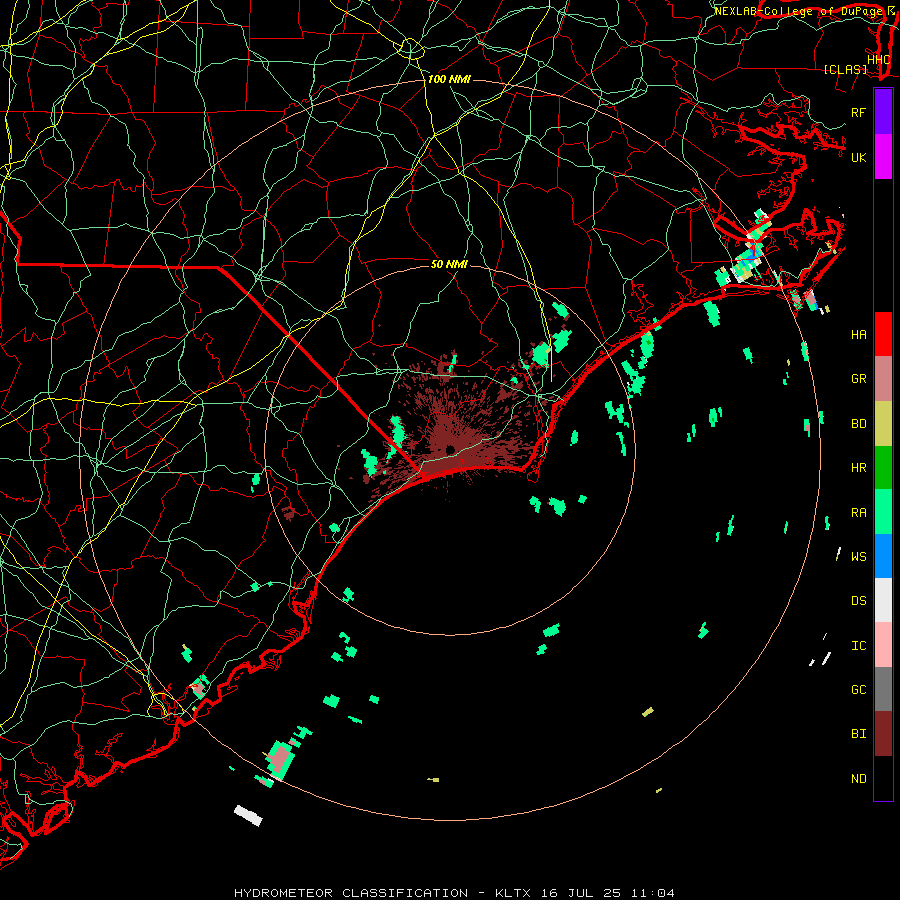900x900 pixels.
Task: Click the IC legend label
Action: coord(858,646)
